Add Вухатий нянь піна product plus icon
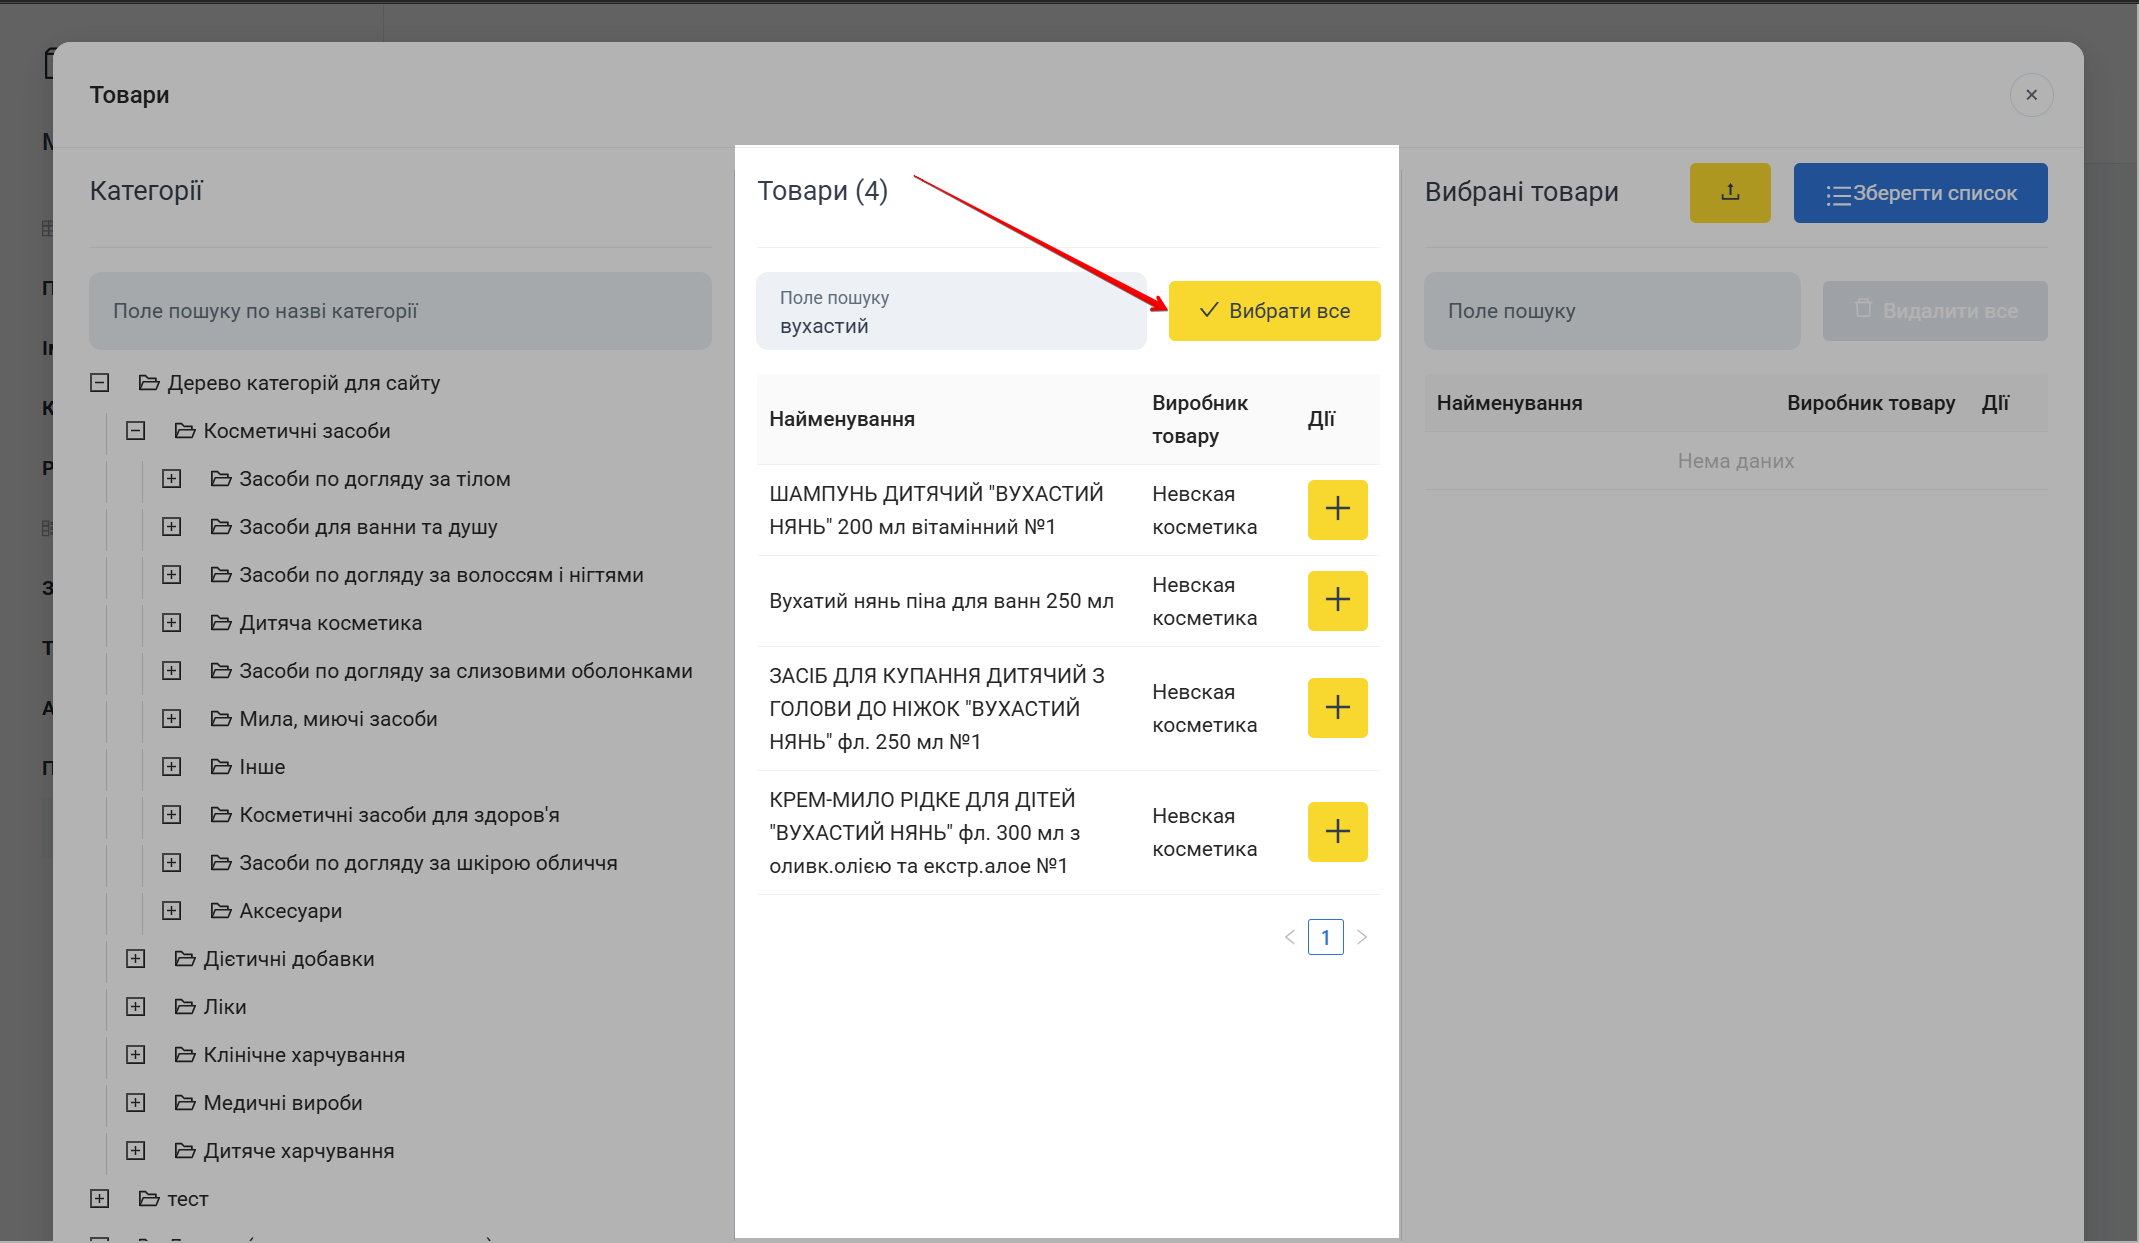 point(1337,600)
